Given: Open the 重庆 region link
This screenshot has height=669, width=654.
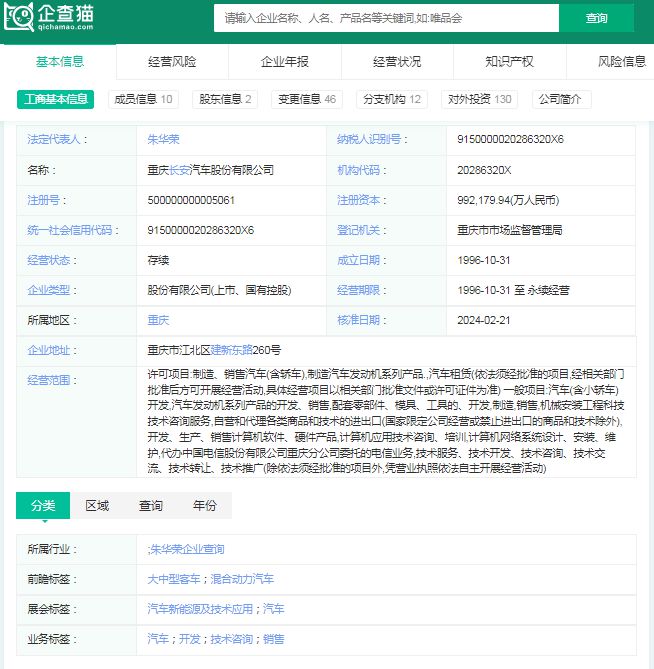Looking at the screenshot, I should 158,320.
